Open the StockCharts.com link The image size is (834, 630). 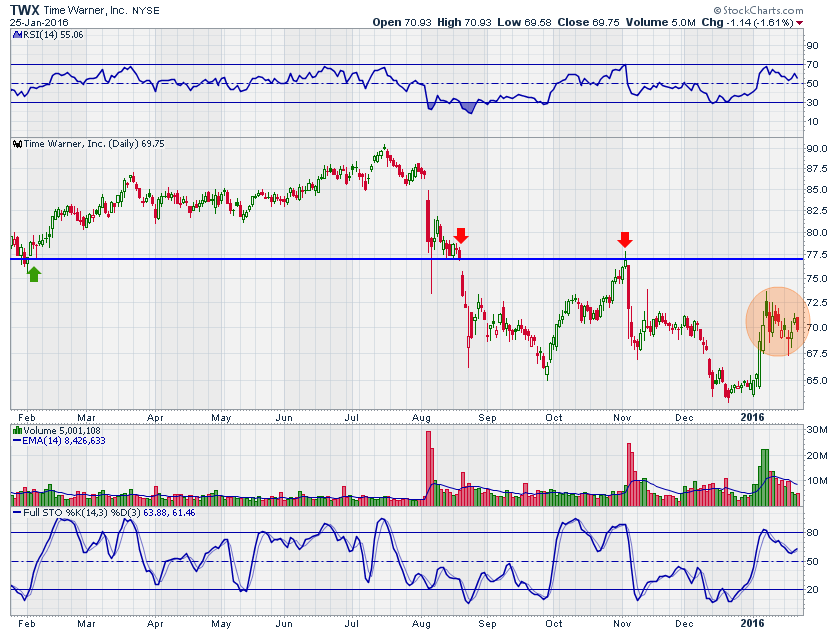click(763, 11)
